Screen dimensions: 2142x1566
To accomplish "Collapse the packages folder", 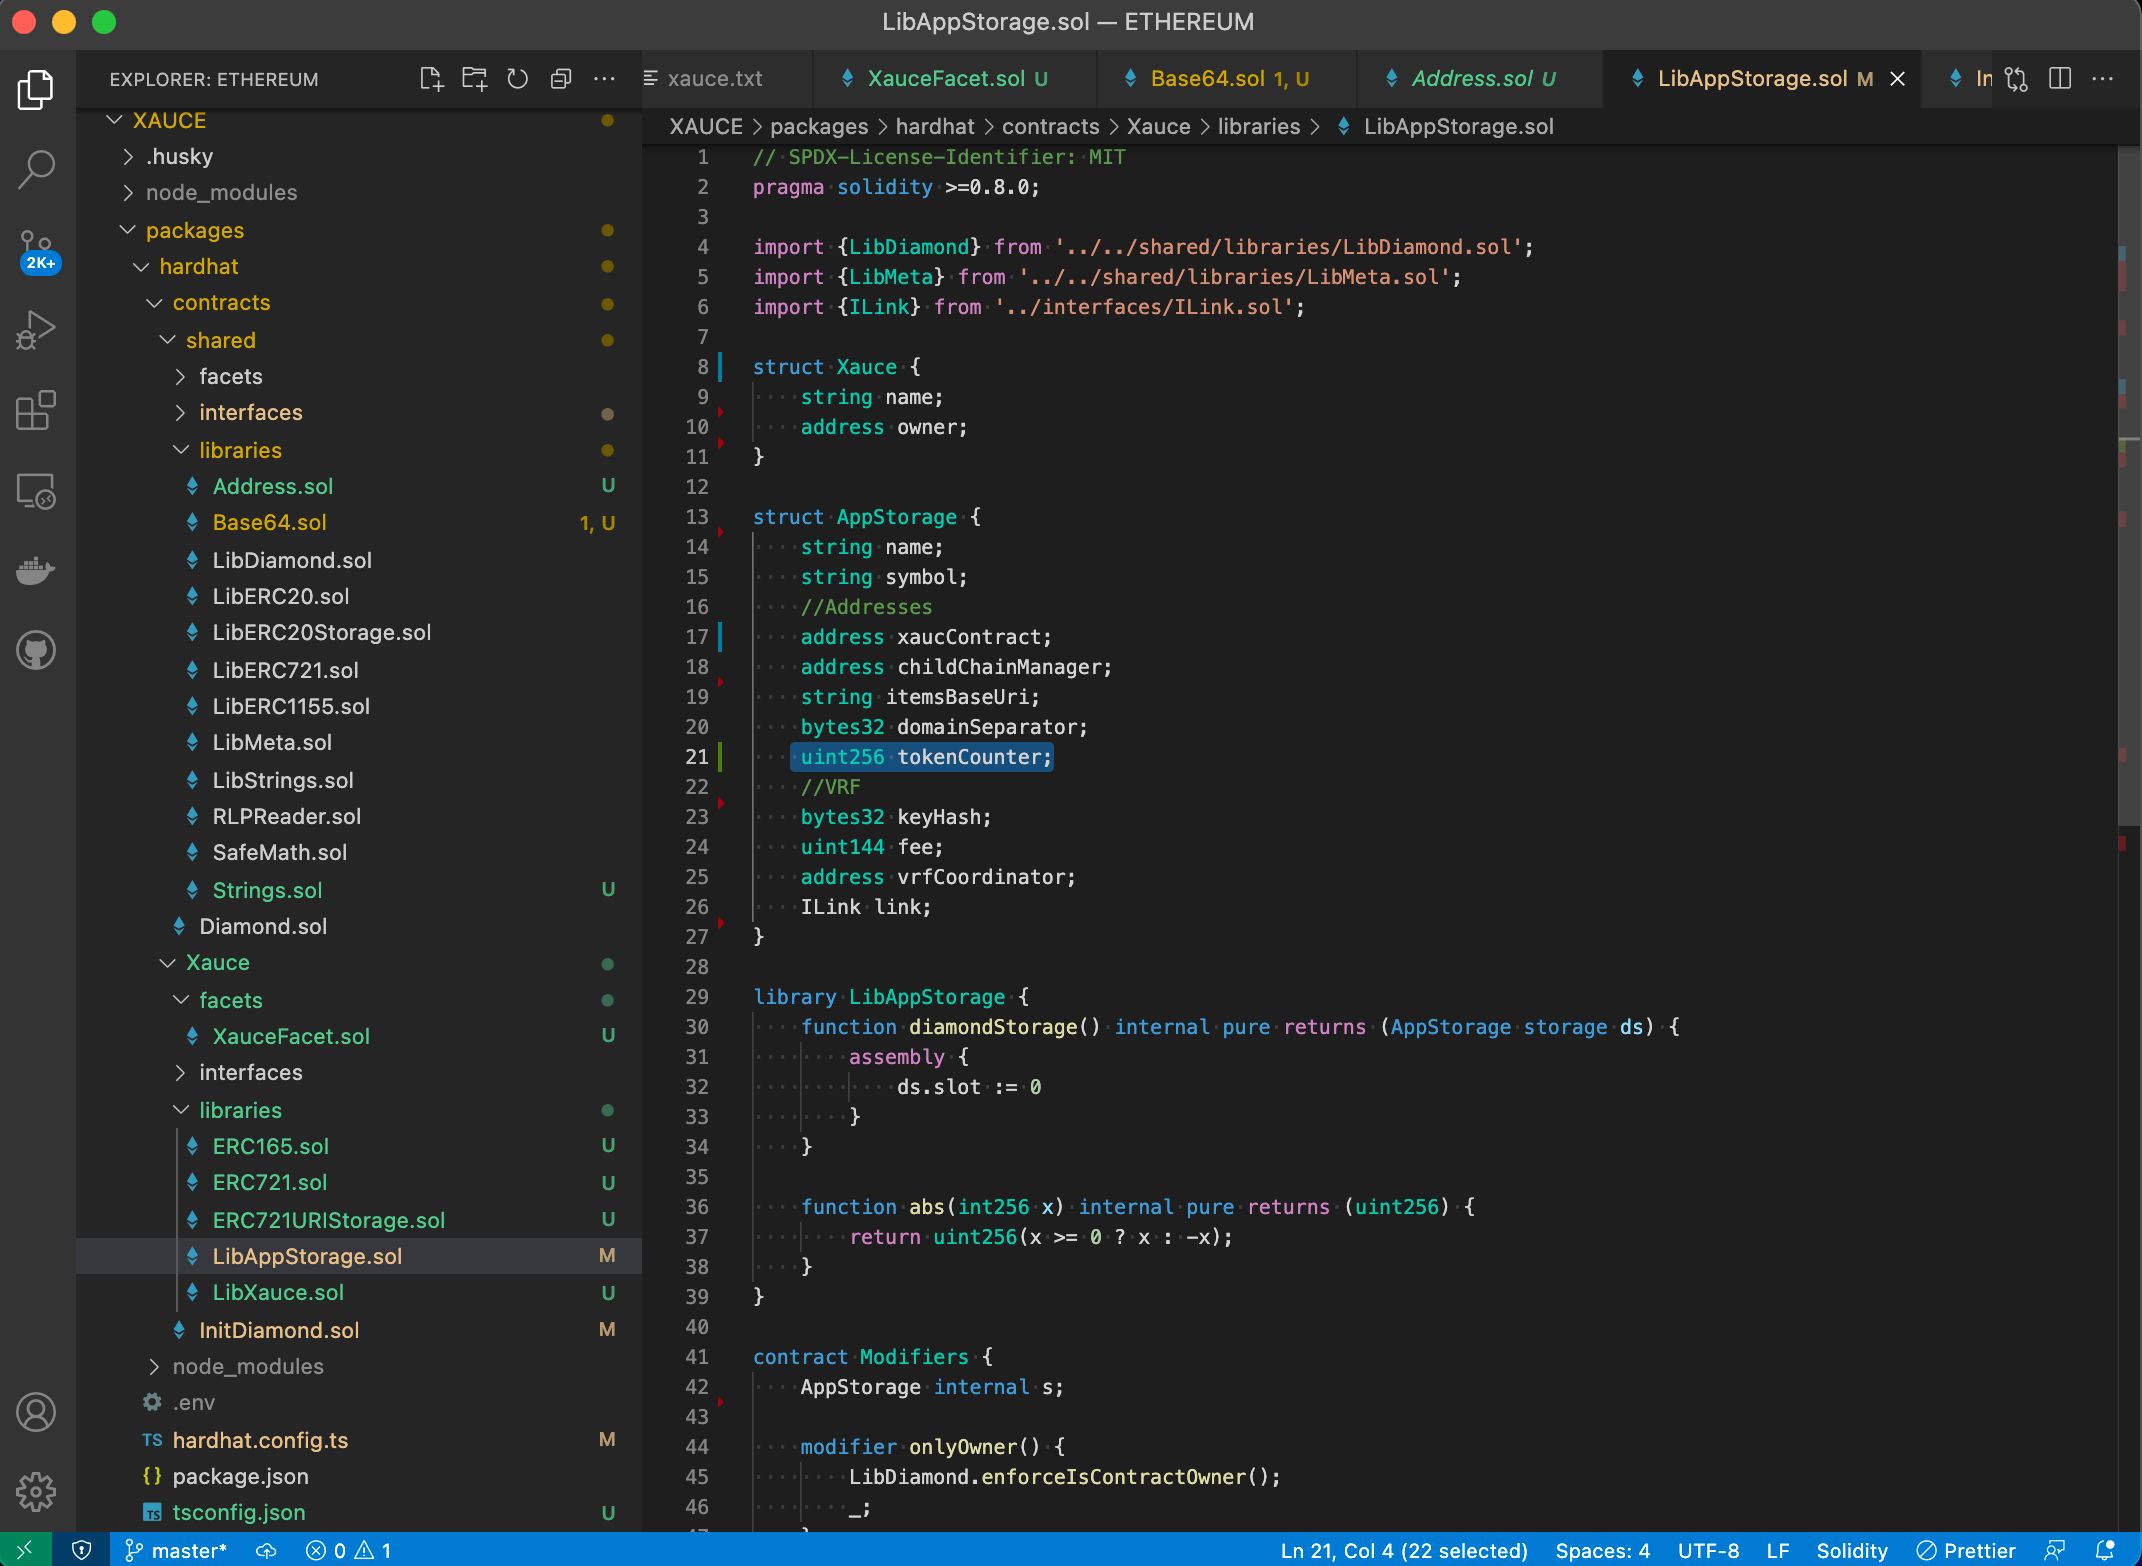I will pos(358,230).
